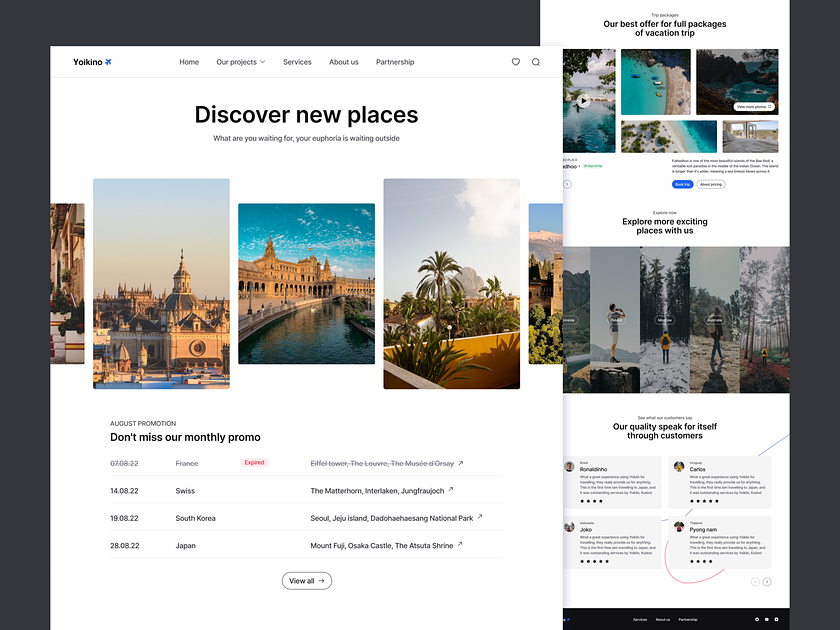
Task: Open arrow link beside Japan destinations
Action: (460, 545)
